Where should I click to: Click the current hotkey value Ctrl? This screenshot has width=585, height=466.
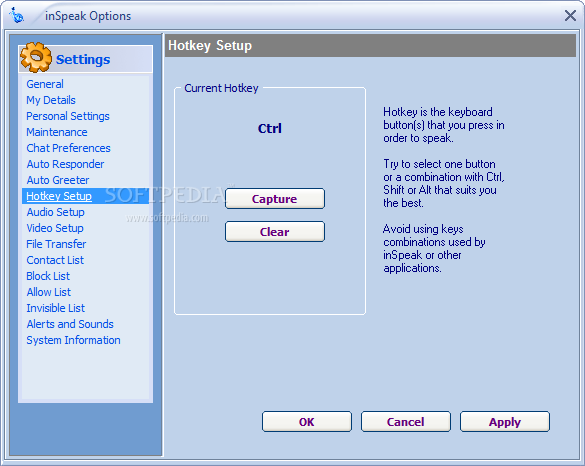(x=270, y=129)
